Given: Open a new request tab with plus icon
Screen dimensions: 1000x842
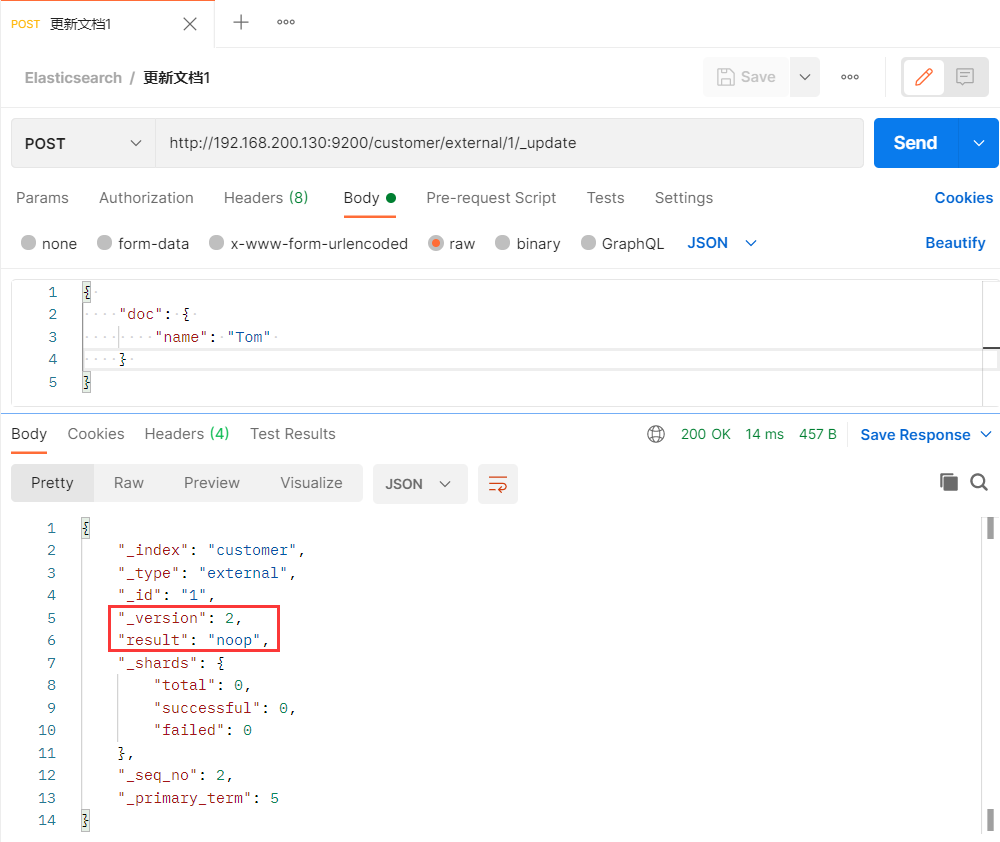Looking at the screenshot, I should point(240,22).
